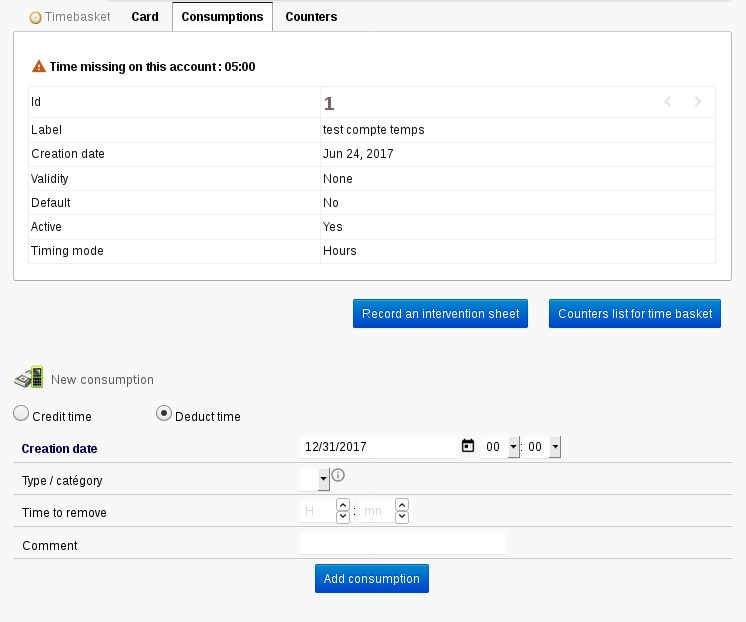Click the Timebasket clock icon
This screenshot has width=746, height=622.
pos(36,17)
